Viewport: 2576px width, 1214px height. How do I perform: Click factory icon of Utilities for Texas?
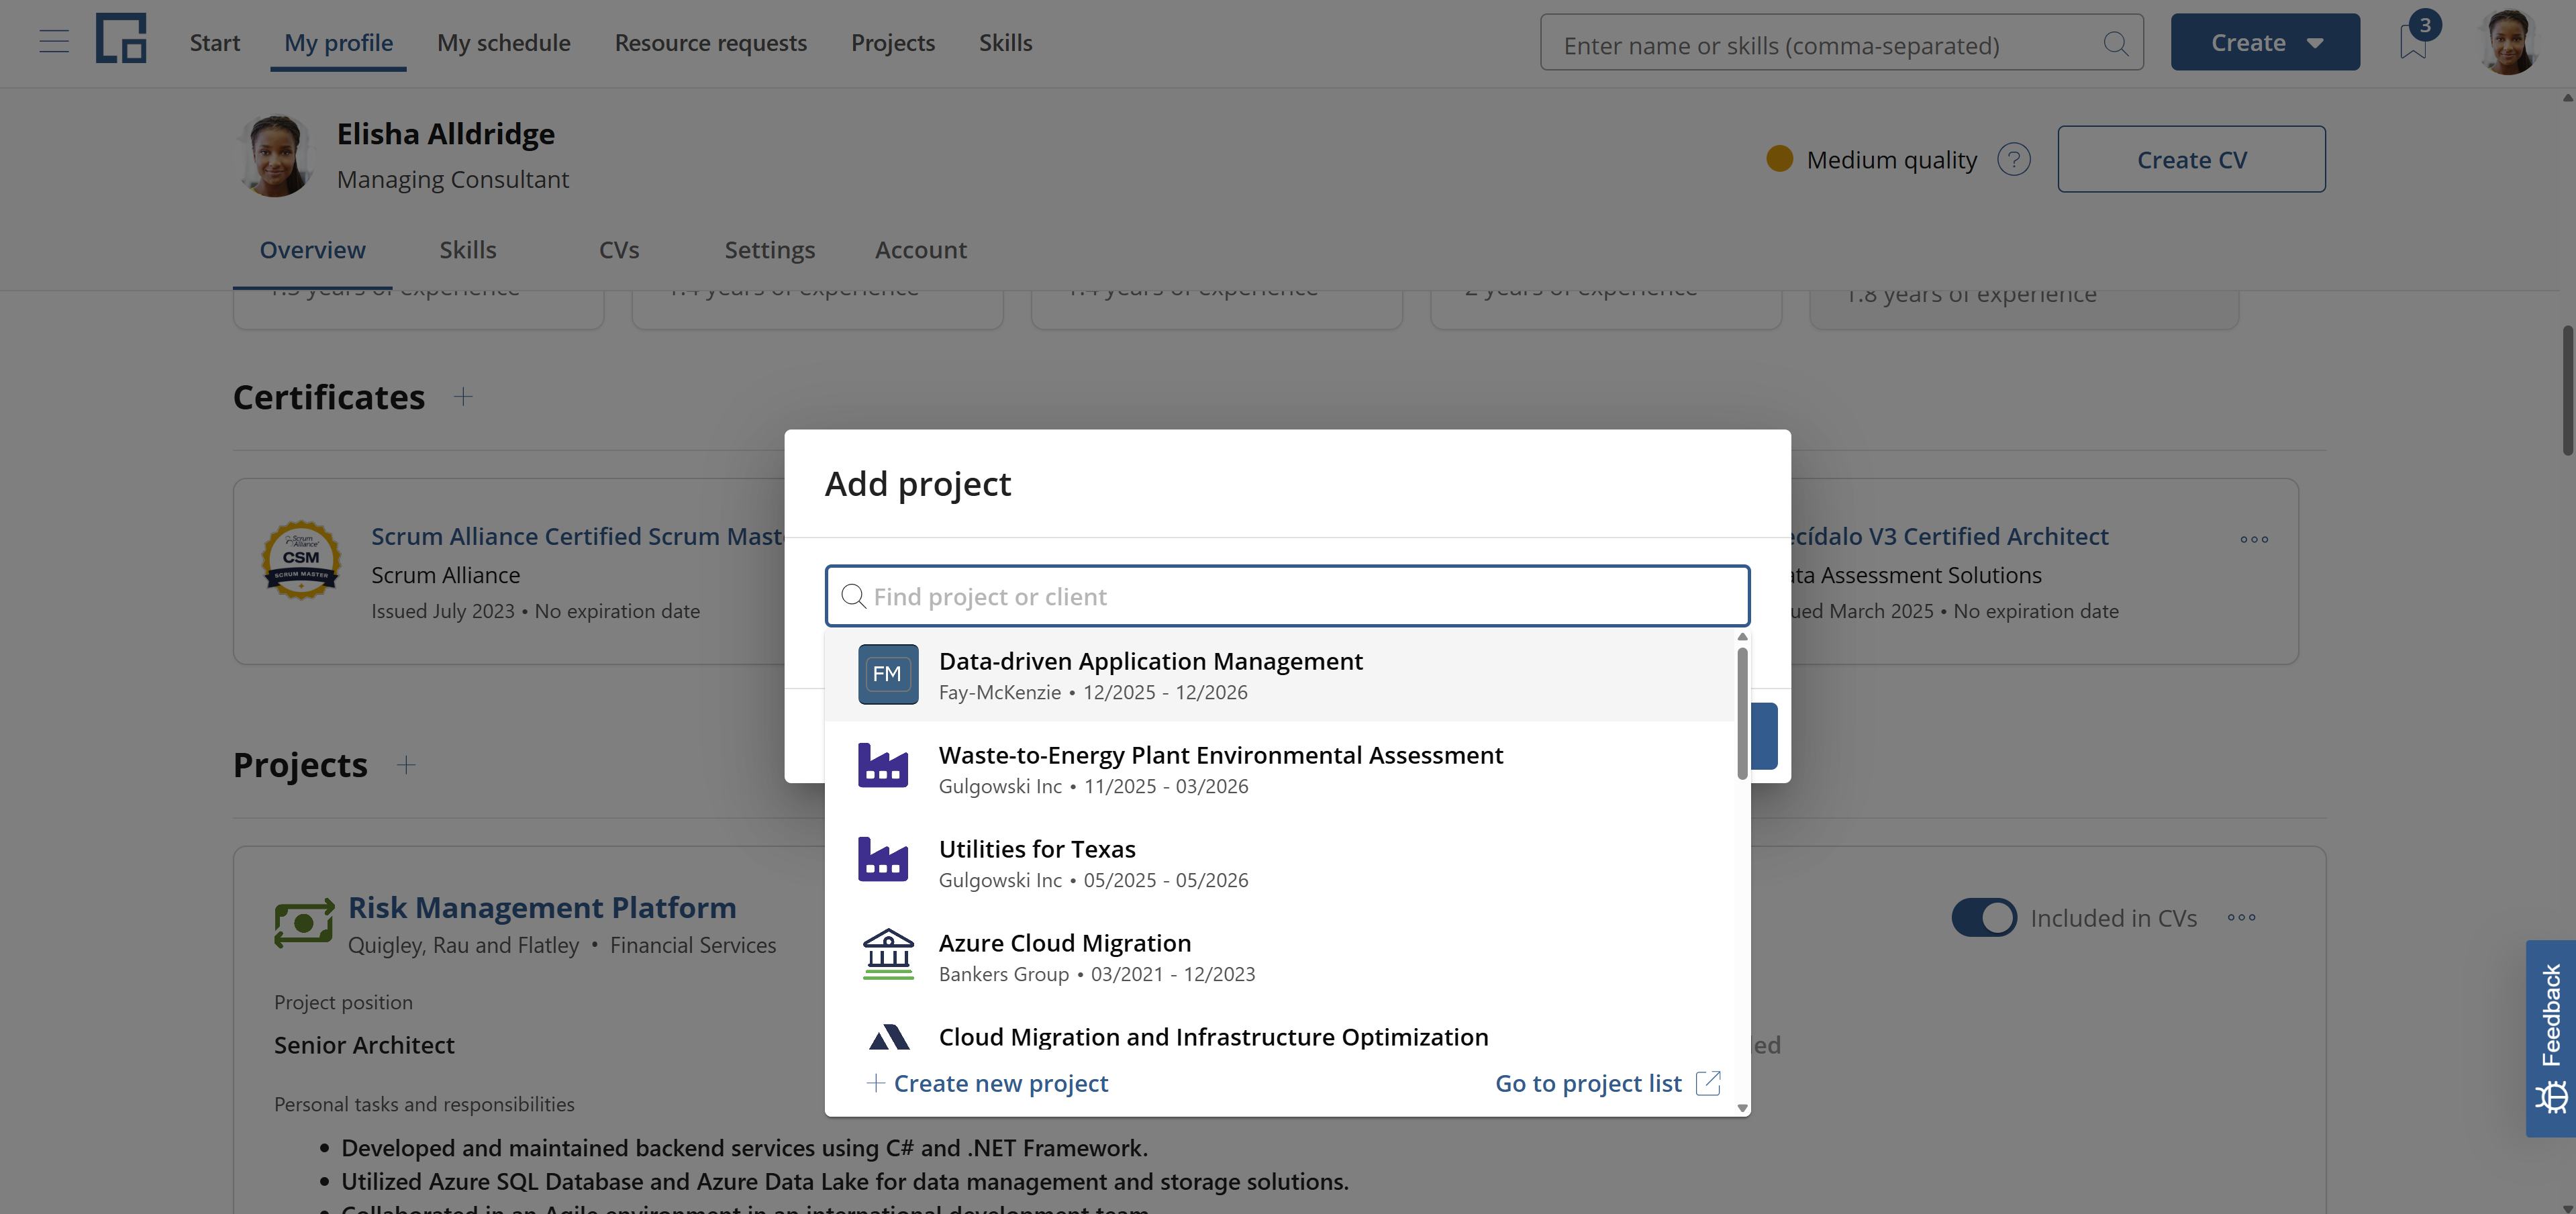[883, 860]
